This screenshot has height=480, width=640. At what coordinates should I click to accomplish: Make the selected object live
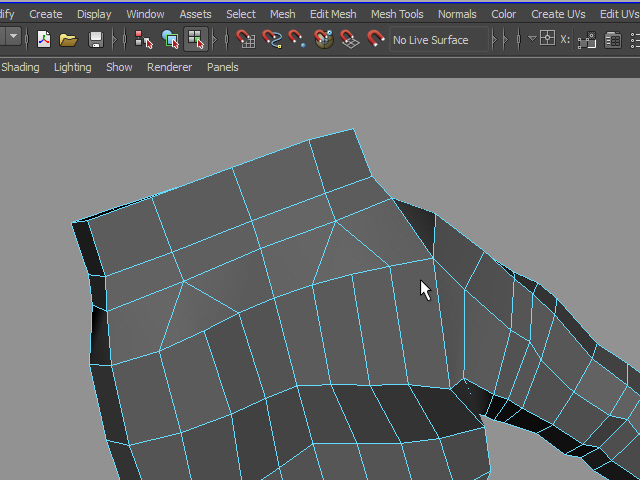tap(376, 40)
